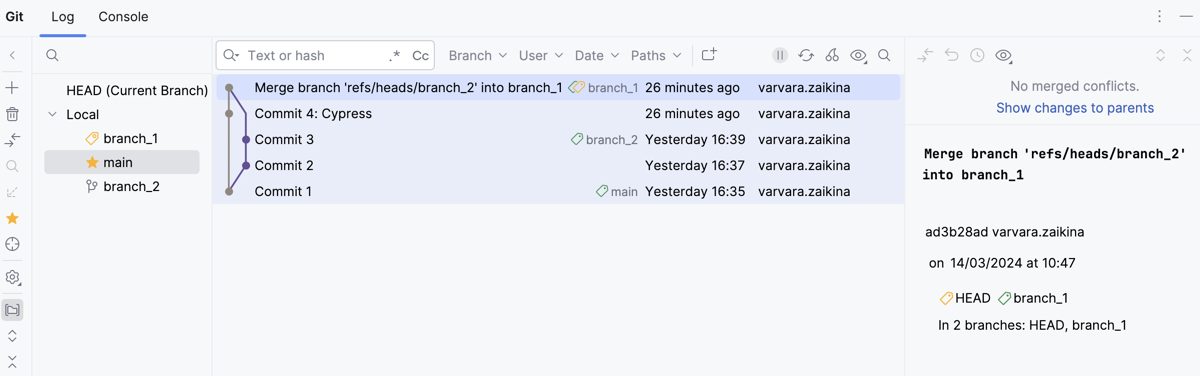Toggle Match Case Cc option
This screenshot has height=376, width=1200.
(x=420, y=56)
